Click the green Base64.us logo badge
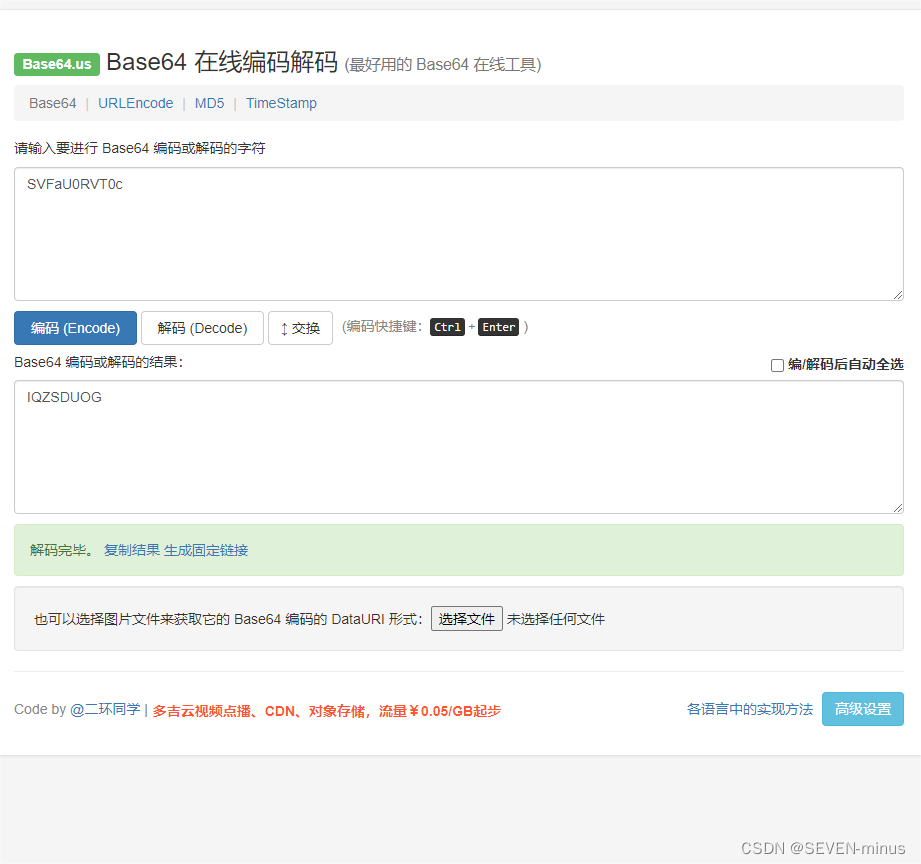This screenshot has height=864, width=921. pyautogui.click(x=56, y=64)
